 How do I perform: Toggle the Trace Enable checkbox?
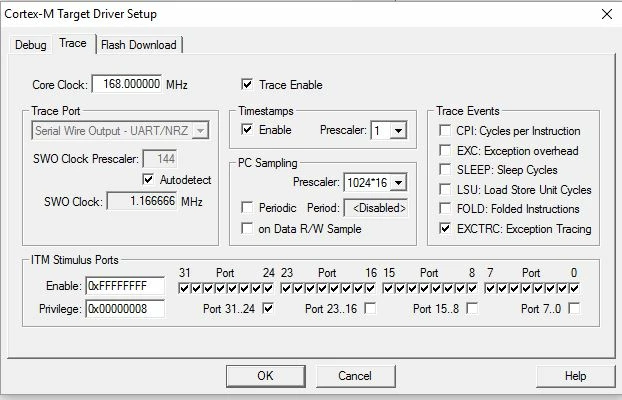pos(247,84)
